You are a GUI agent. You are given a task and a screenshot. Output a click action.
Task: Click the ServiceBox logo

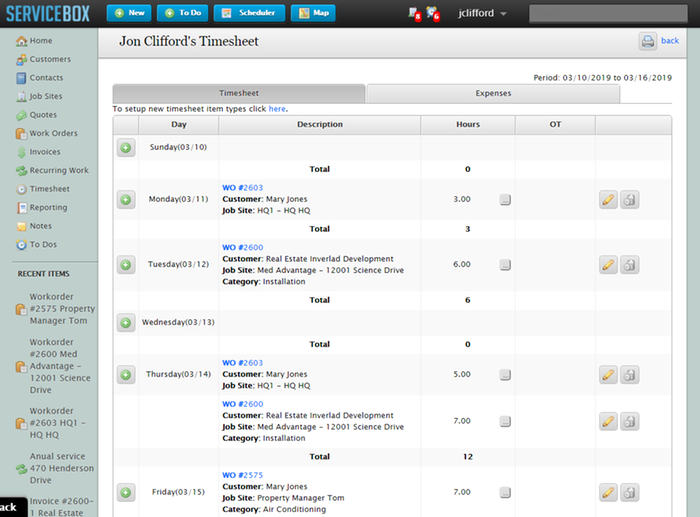coord(48,14)
